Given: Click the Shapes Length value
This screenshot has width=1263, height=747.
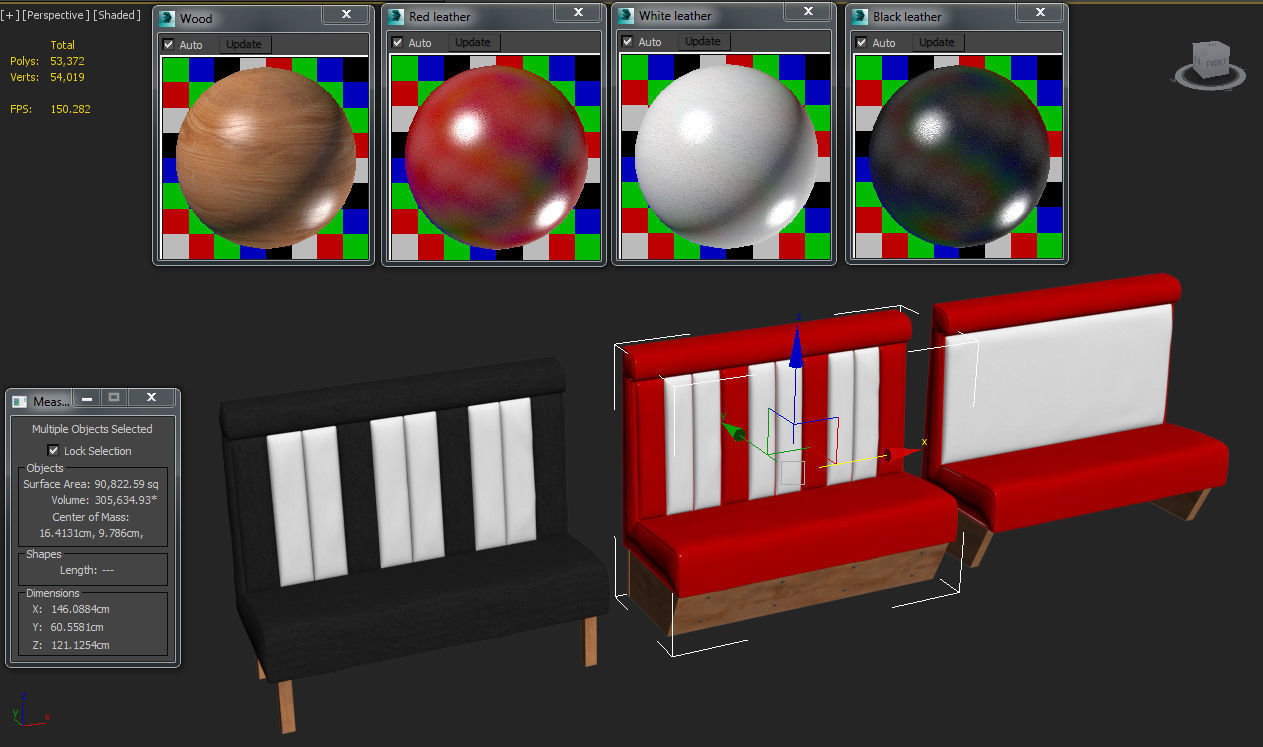Looking at the screenshot, I should click(x=107, y=570).
